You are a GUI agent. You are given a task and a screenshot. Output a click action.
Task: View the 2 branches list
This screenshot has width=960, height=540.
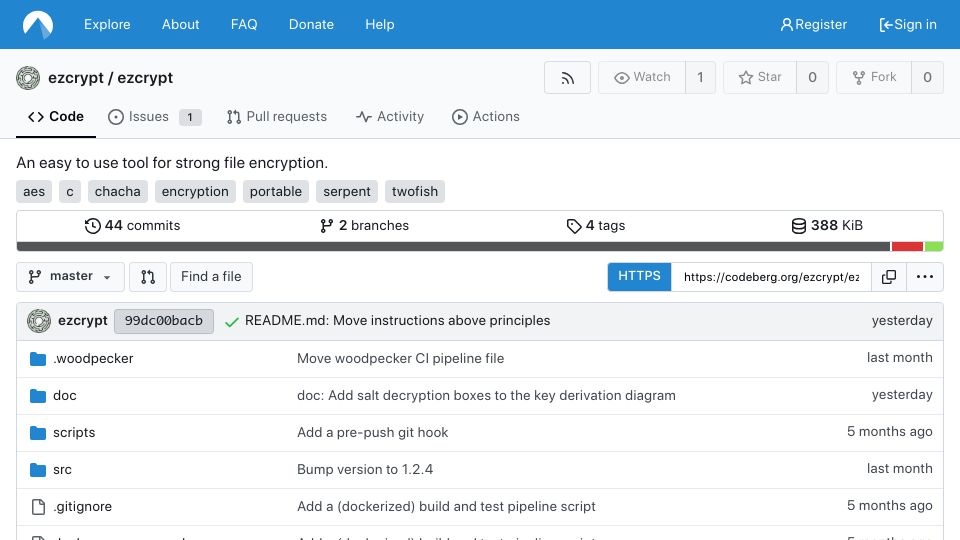(364, 226)
